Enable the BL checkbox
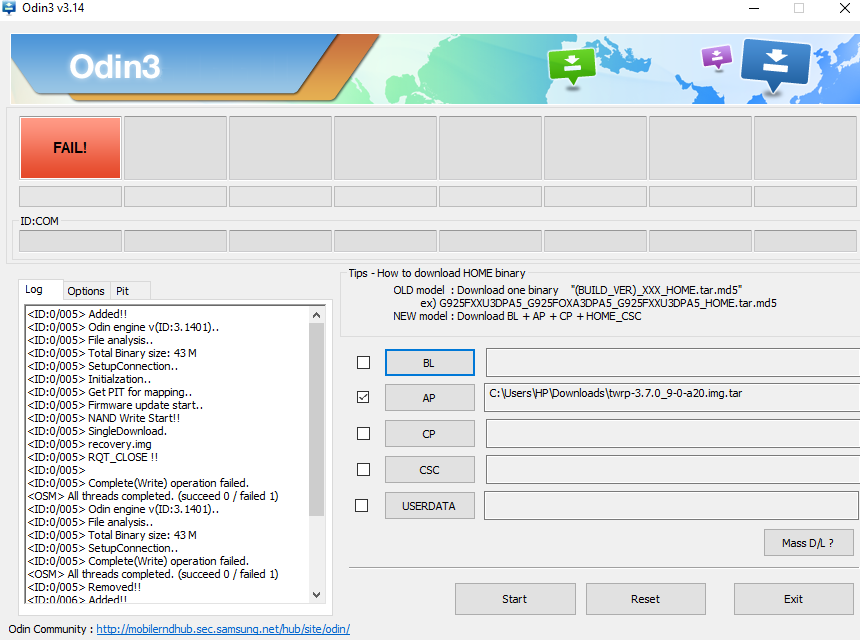The image size is (860, 640). tap(363, 363)
